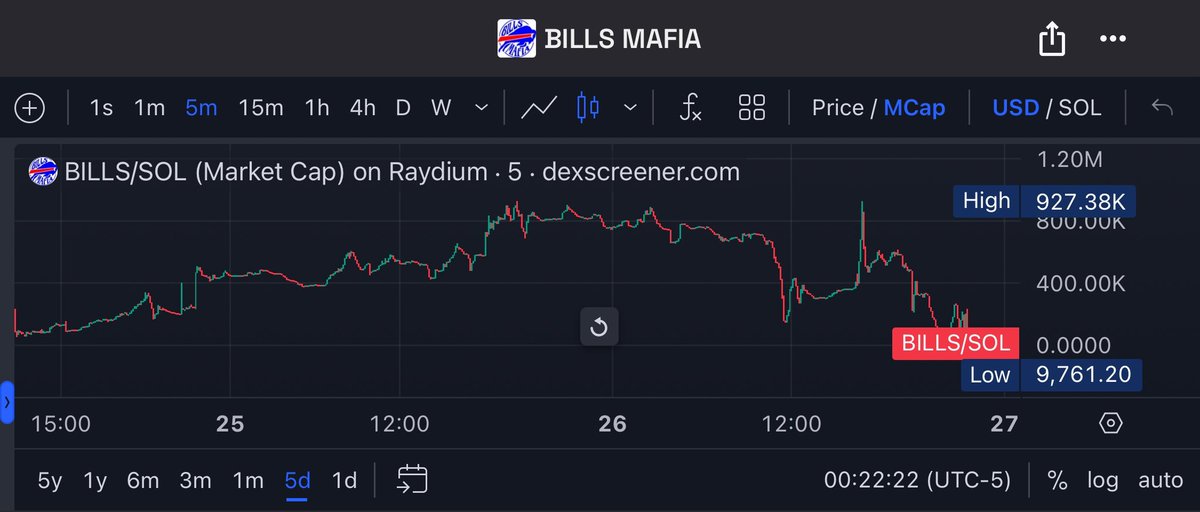Expand the blue side panel handle
The width and height of the screenshot is (1200, 512).
click(6, 402)
